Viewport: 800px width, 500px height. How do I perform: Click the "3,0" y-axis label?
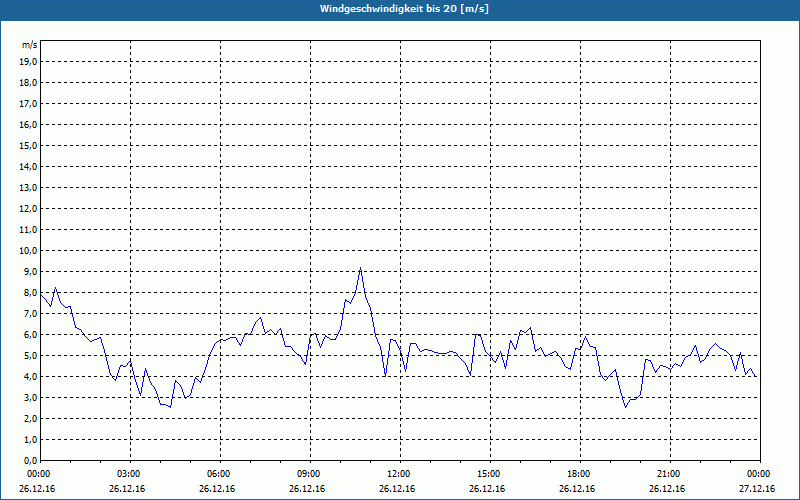click(30, 397)
